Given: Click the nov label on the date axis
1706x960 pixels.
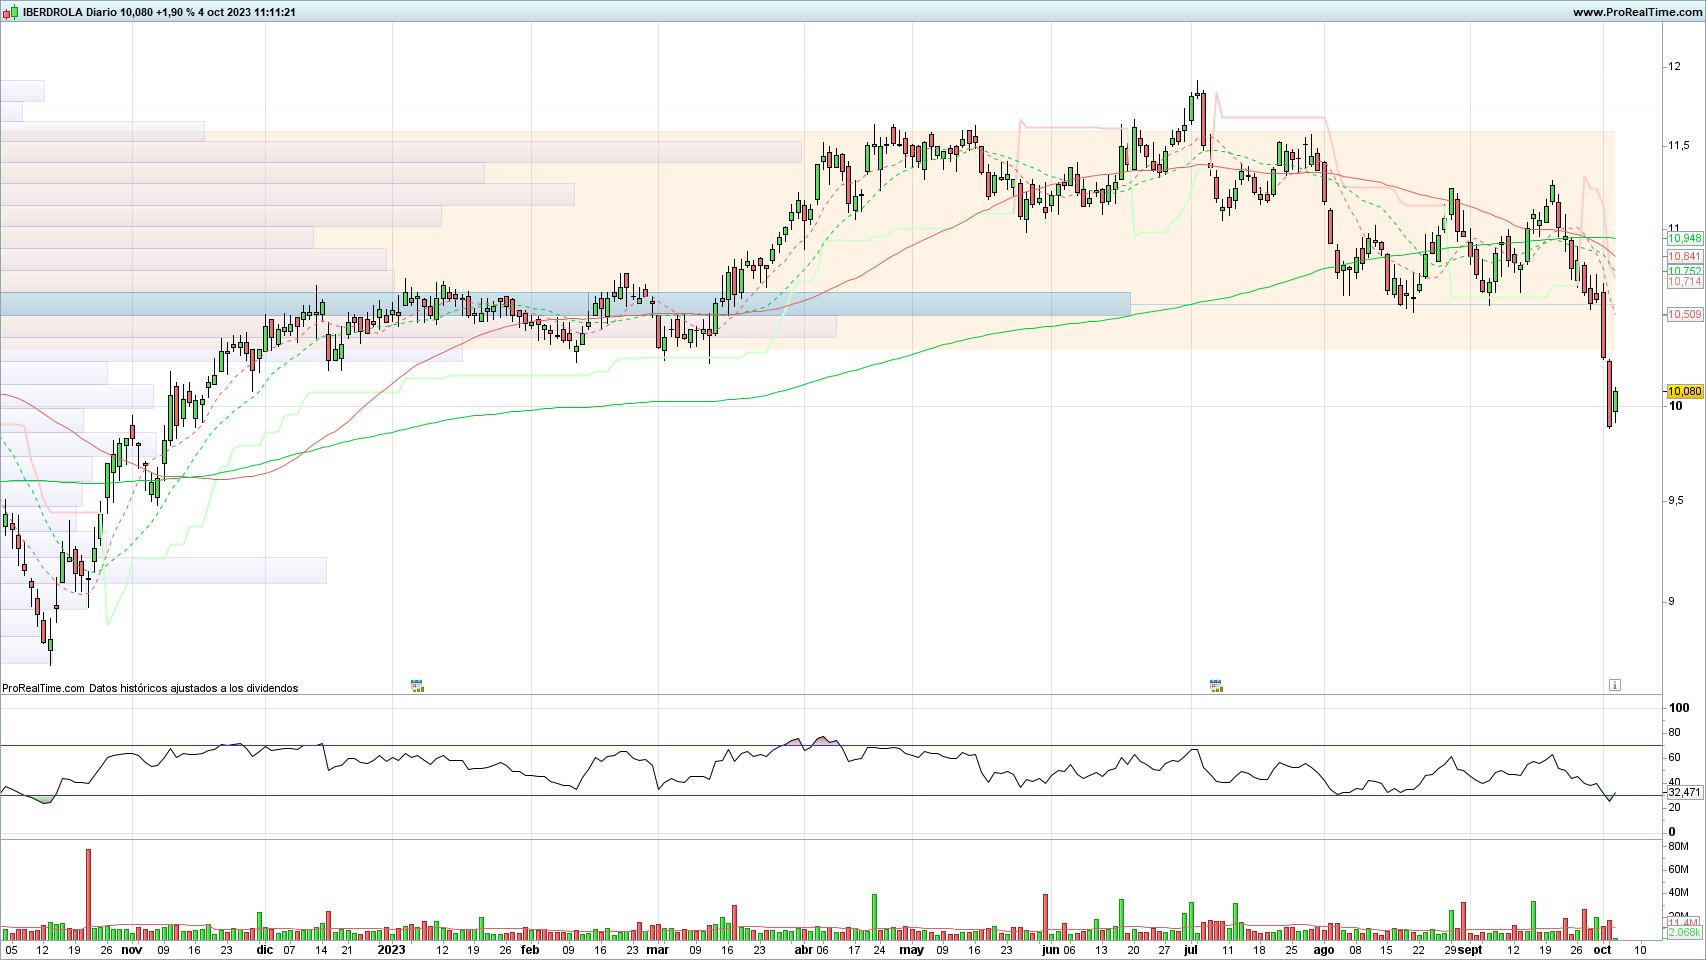Looking at the screenshot, I should point(131,950).
